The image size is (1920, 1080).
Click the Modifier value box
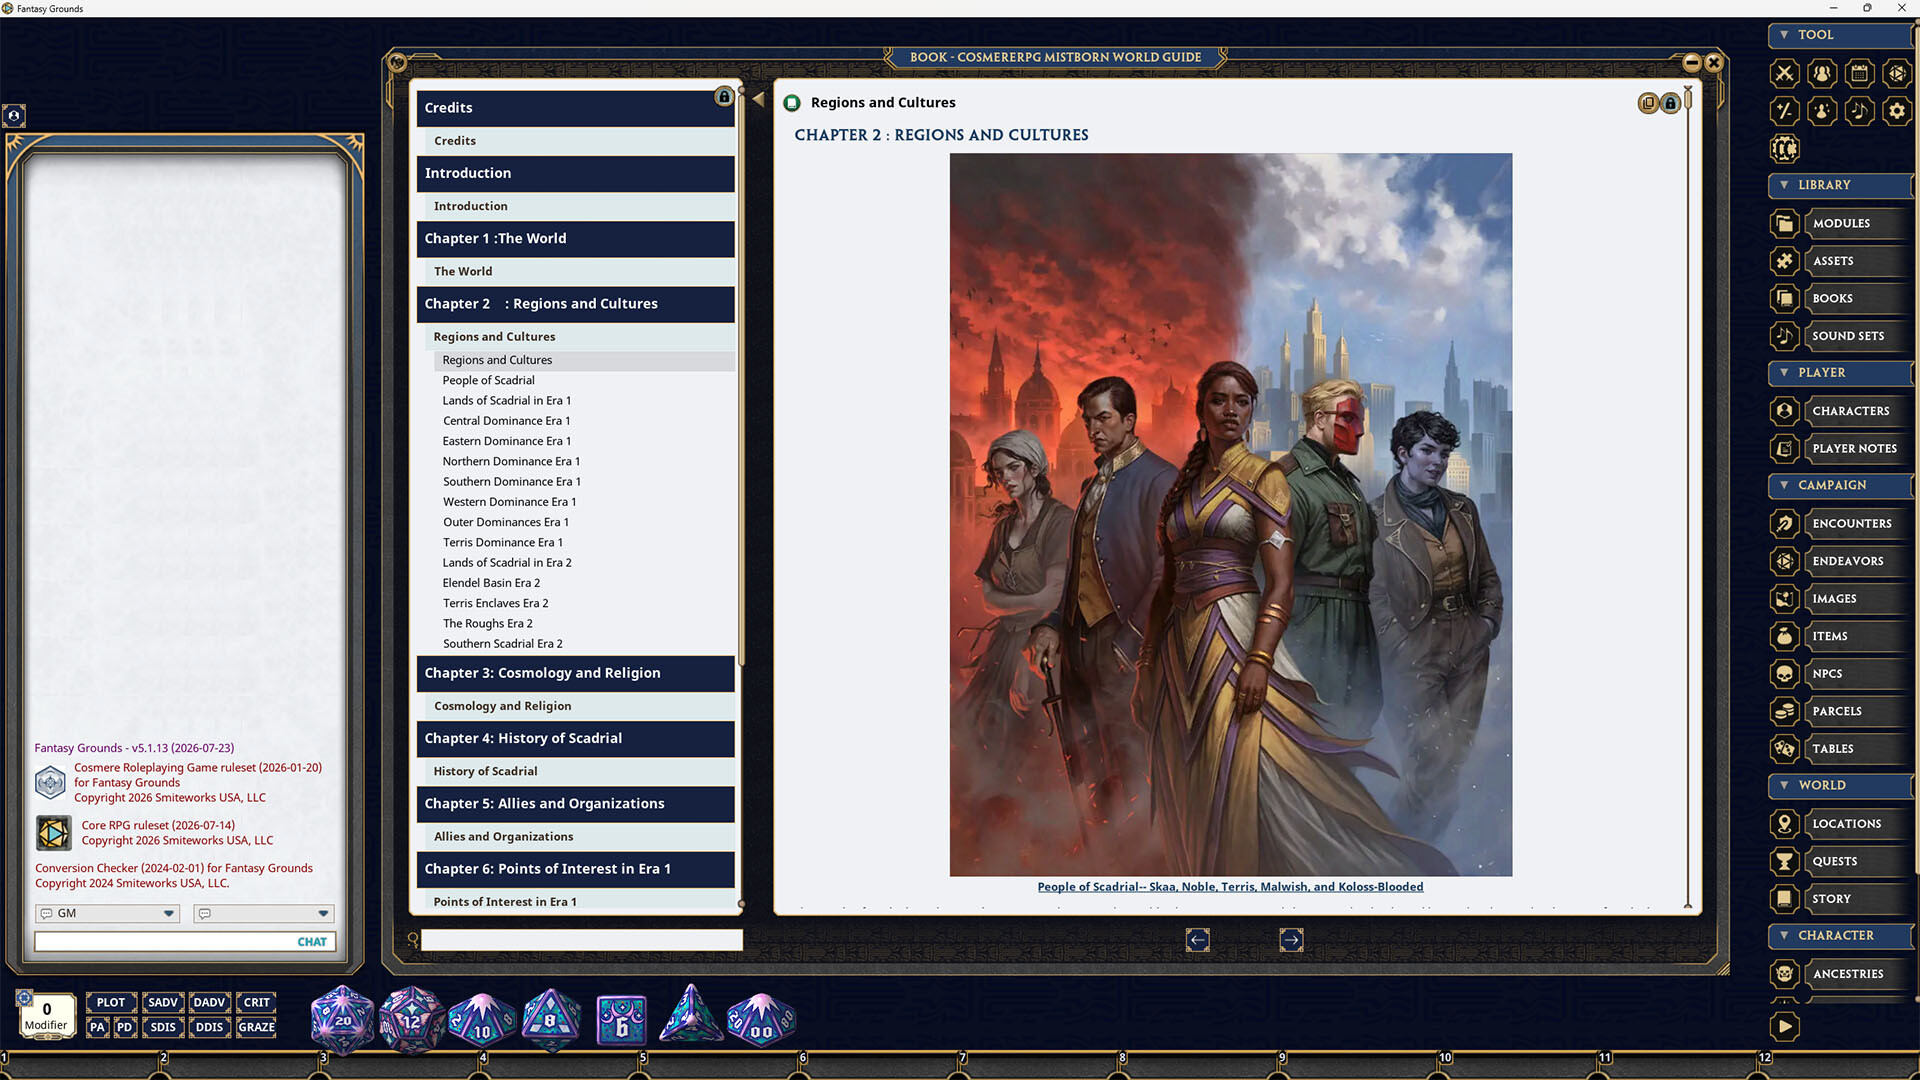coord(46,1015)
